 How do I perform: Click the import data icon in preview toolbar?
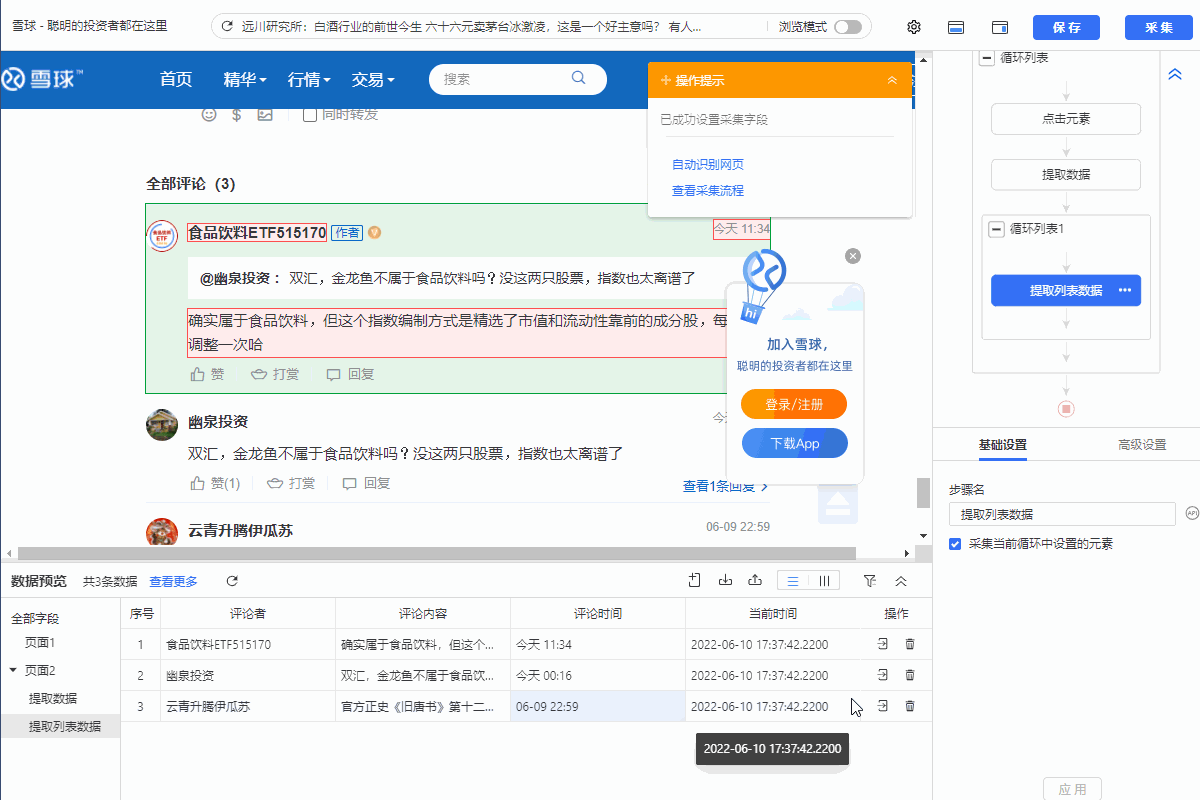[x=726, y=580]
